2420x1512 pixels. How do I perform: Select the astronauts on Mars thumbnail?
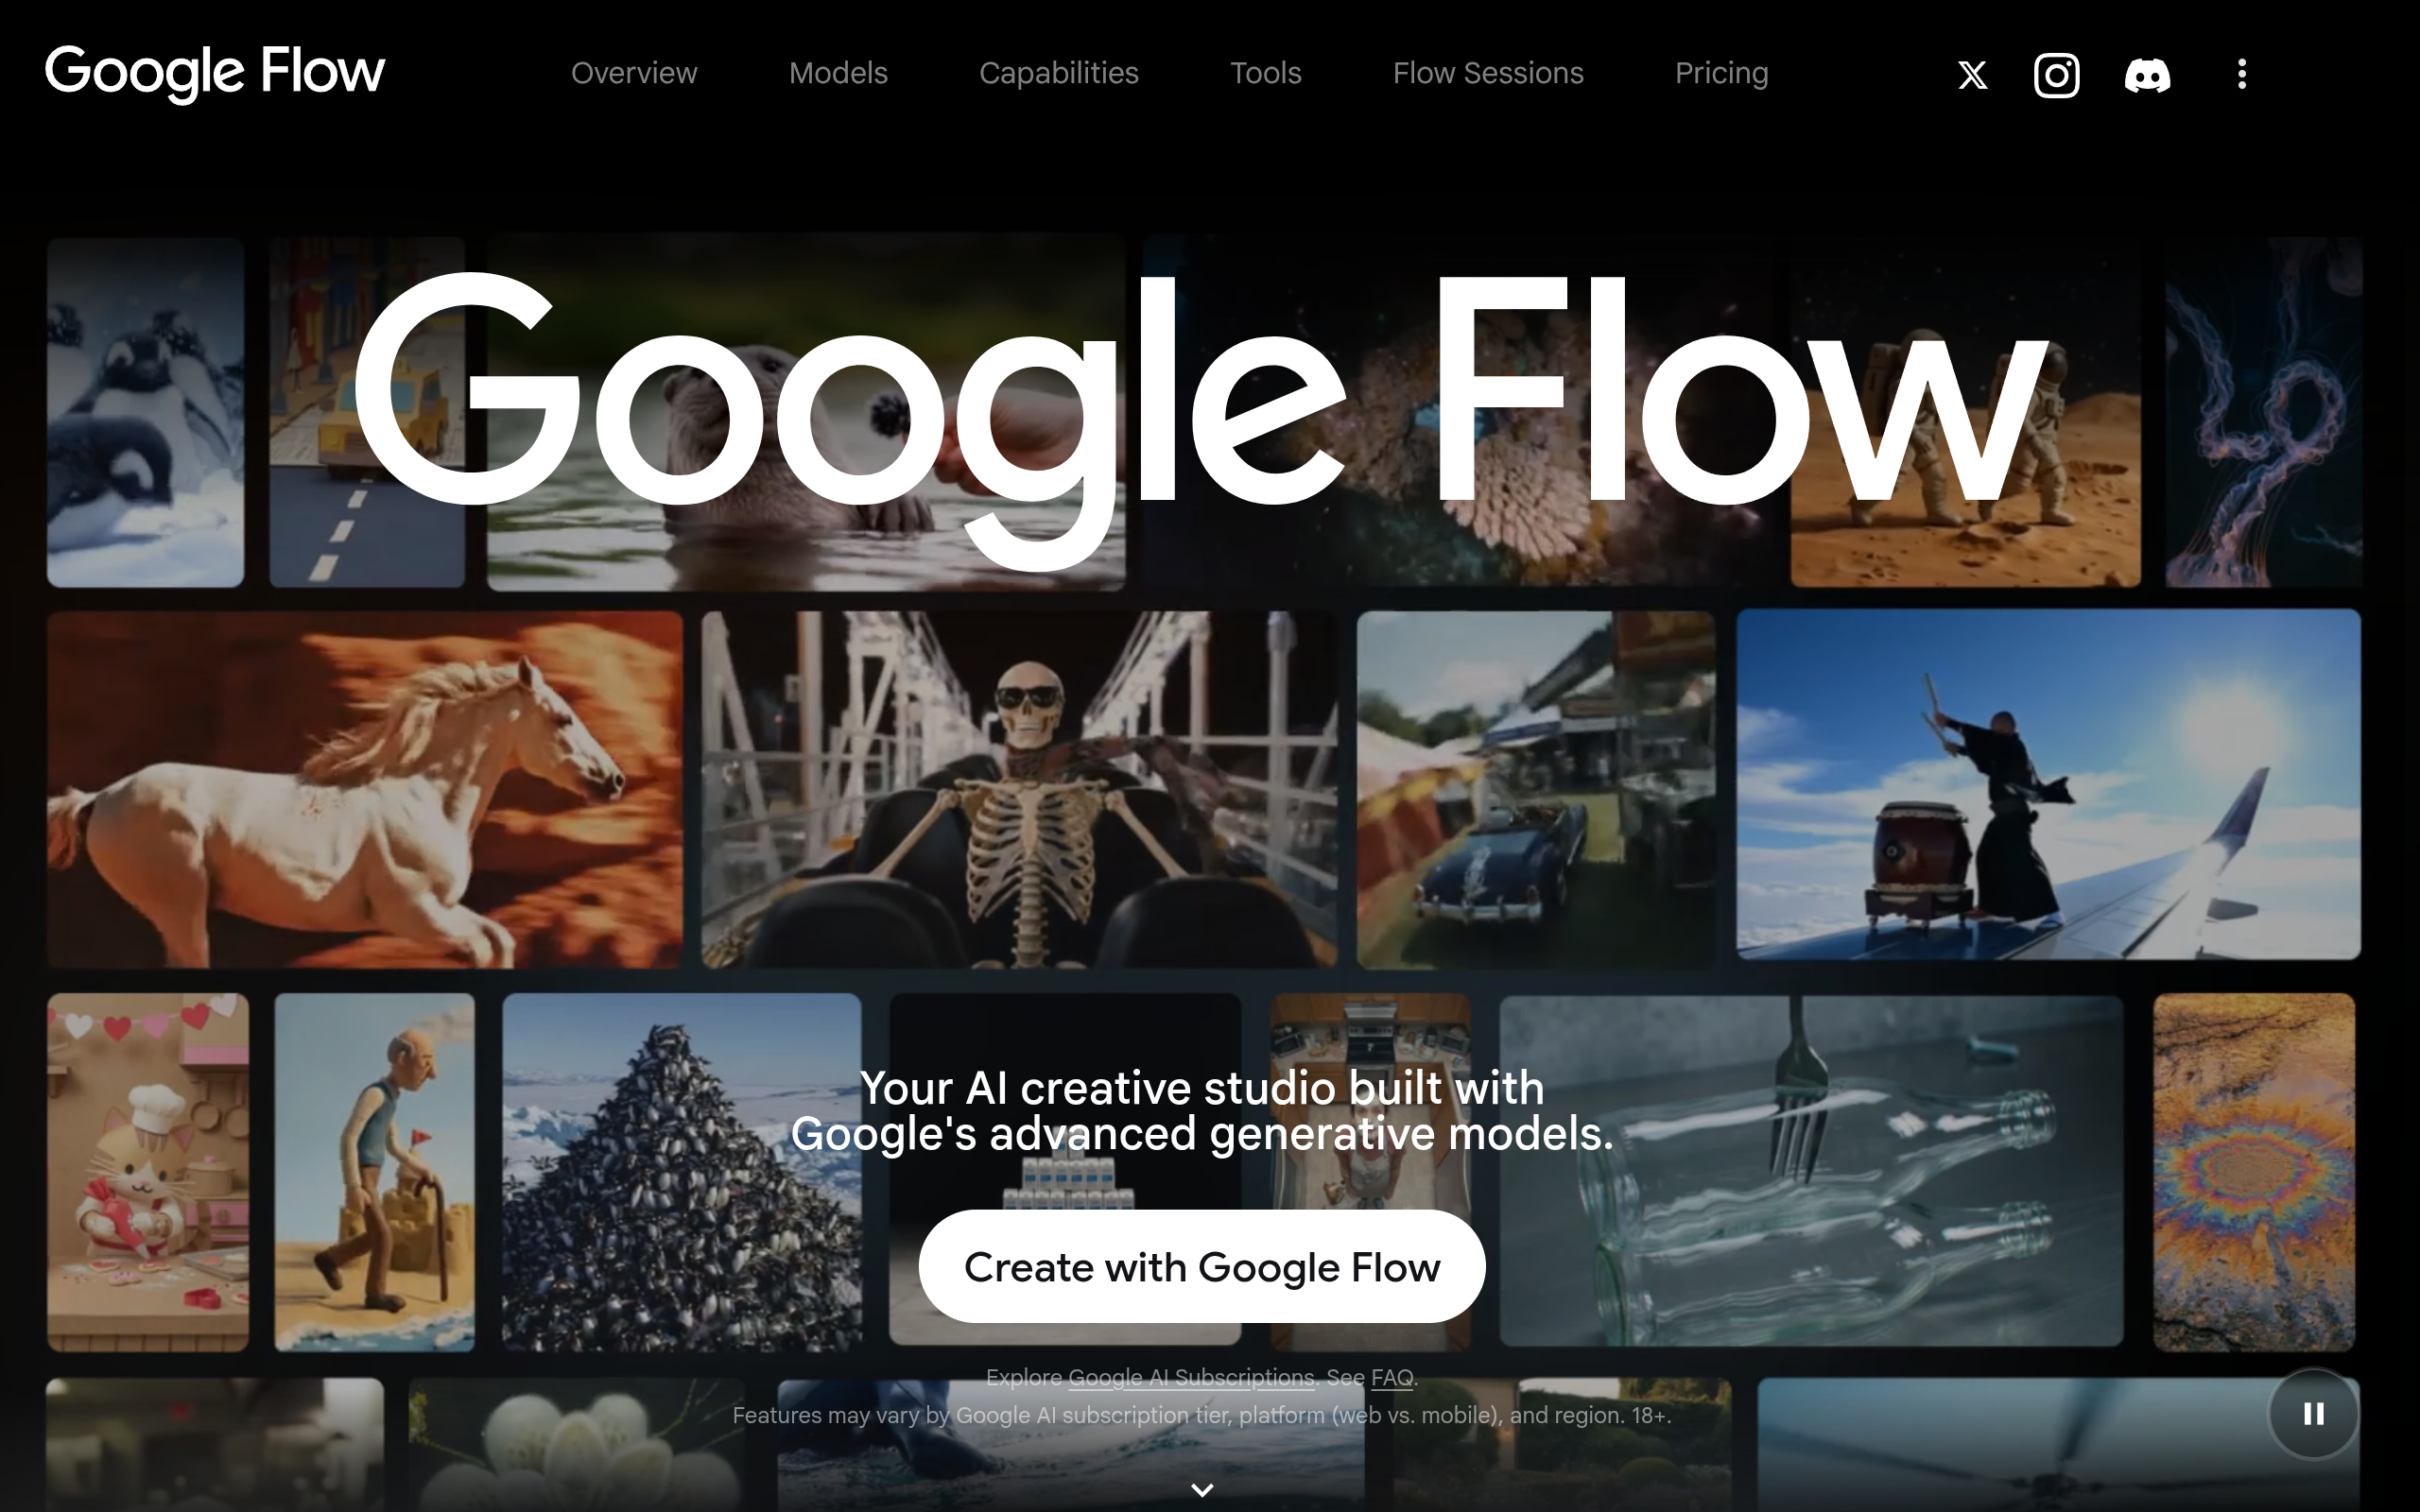[1964, 412]
